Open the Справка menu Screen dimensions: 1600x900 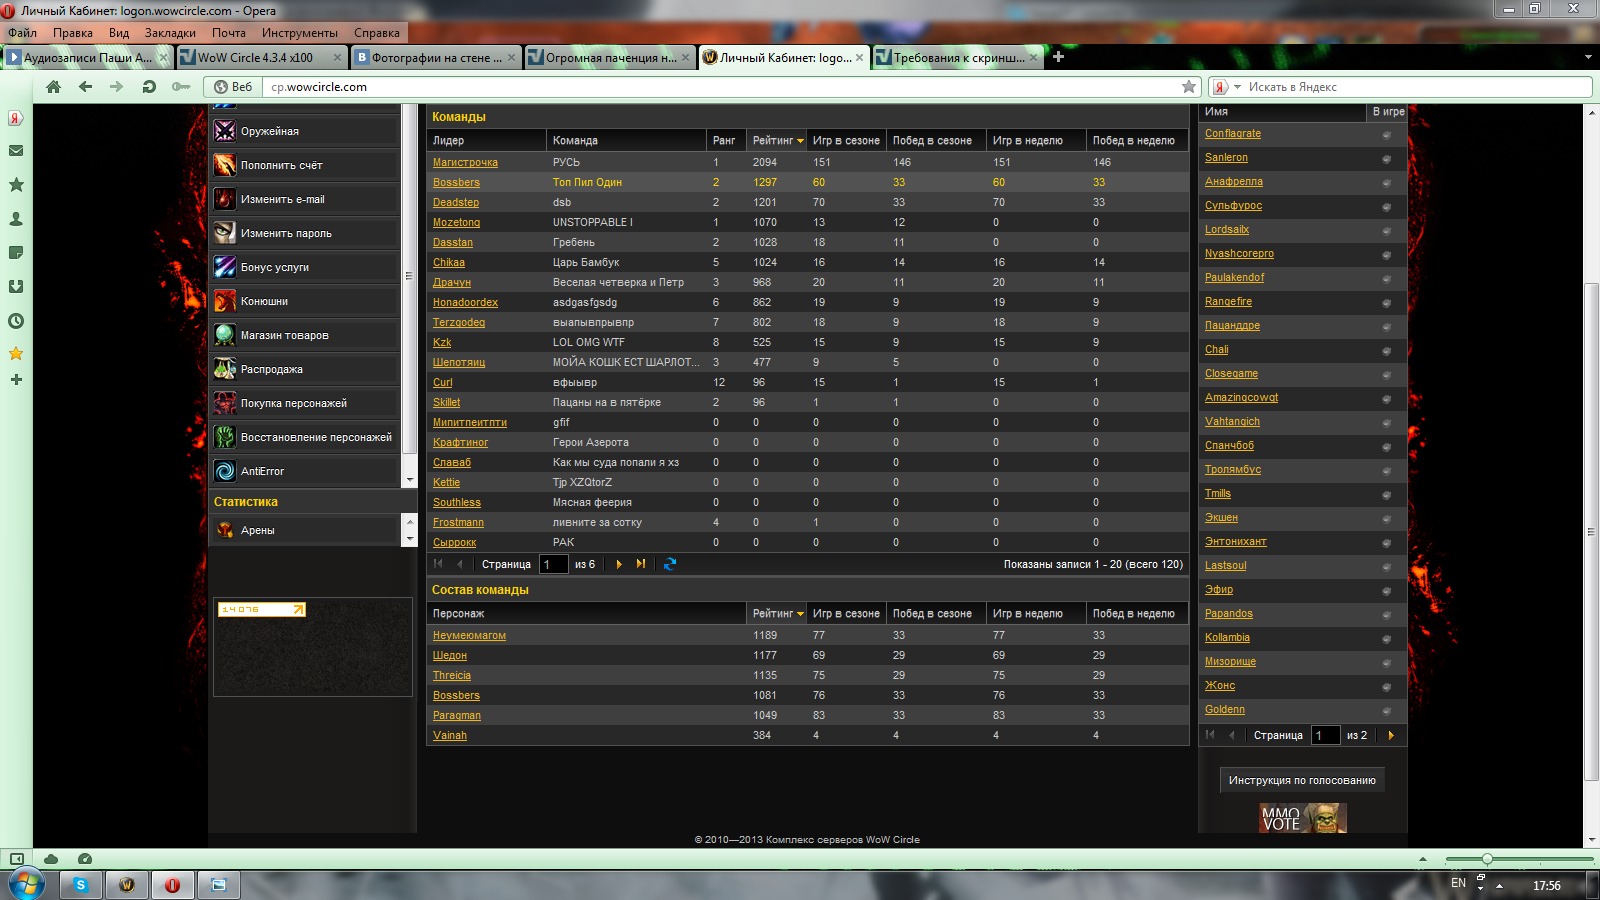(377, 33)
